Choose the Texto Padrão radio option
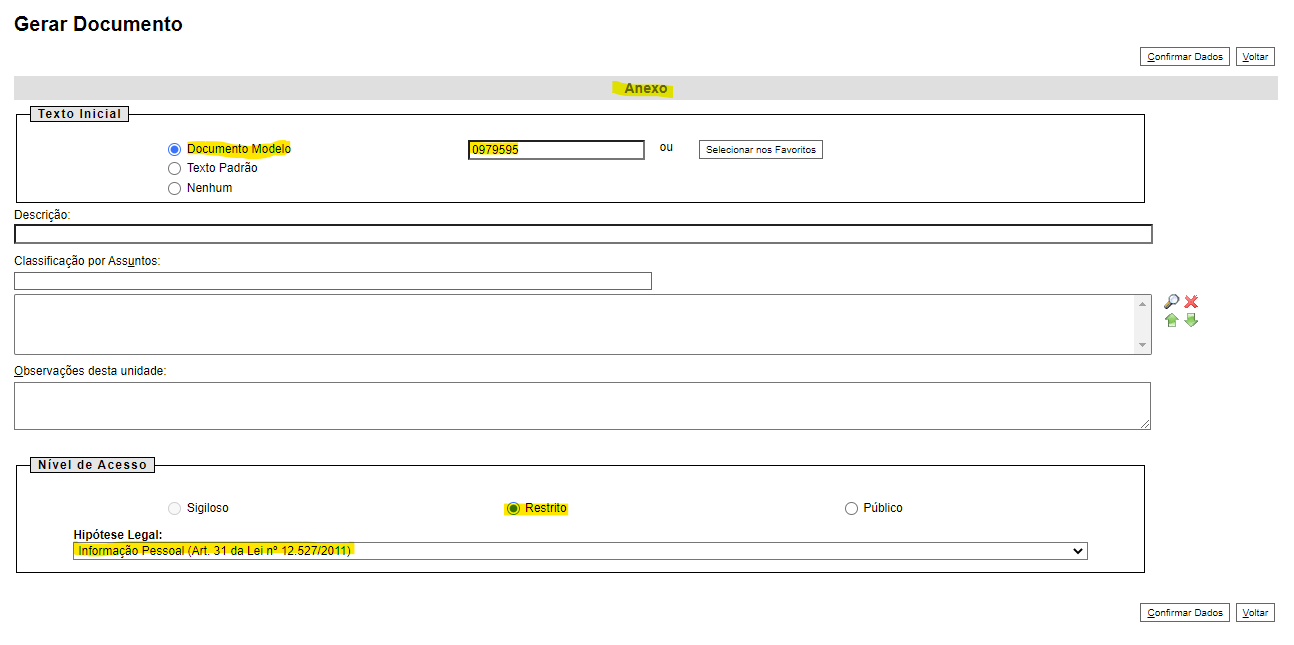 [x=175, y=169]
